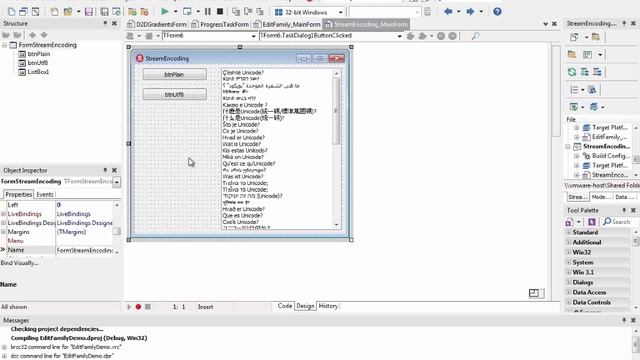
Task: Open the dropdown arrow next to the Run button
Action: click(176, 12)
